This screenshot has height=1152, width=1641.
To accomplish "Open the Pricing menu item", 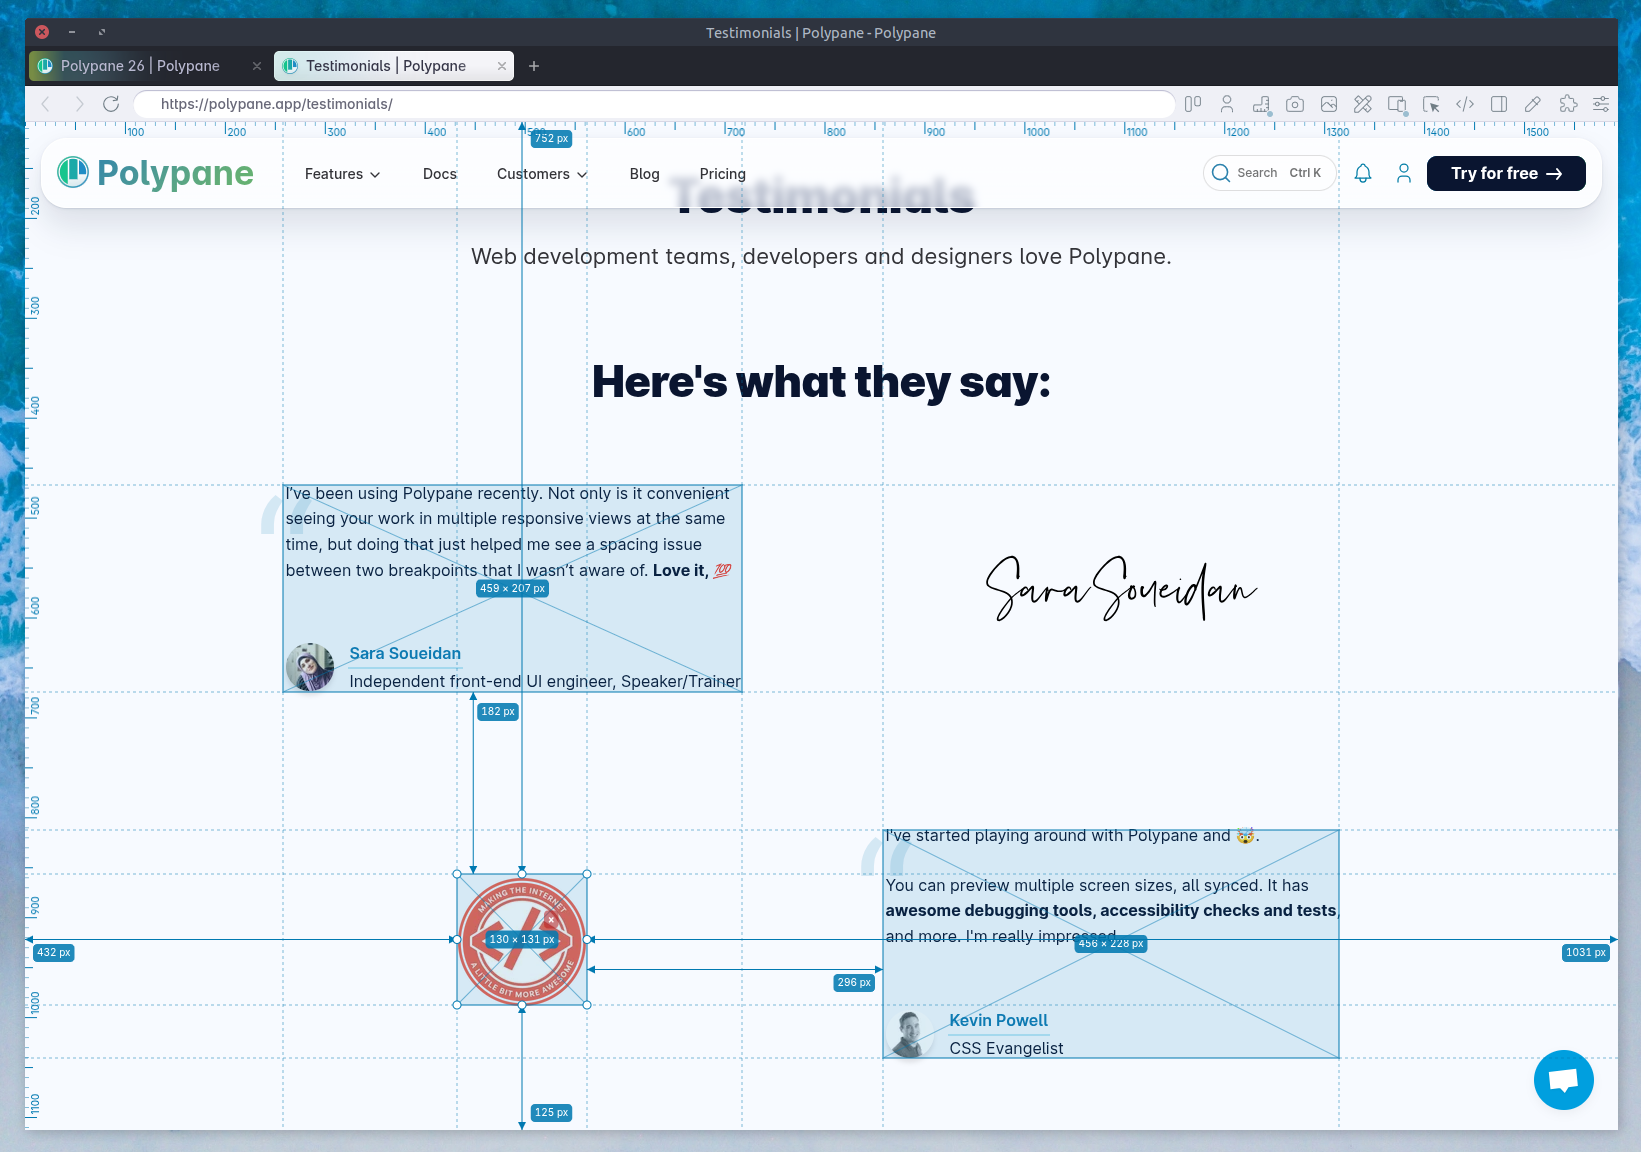I will (x=723, y=174).
